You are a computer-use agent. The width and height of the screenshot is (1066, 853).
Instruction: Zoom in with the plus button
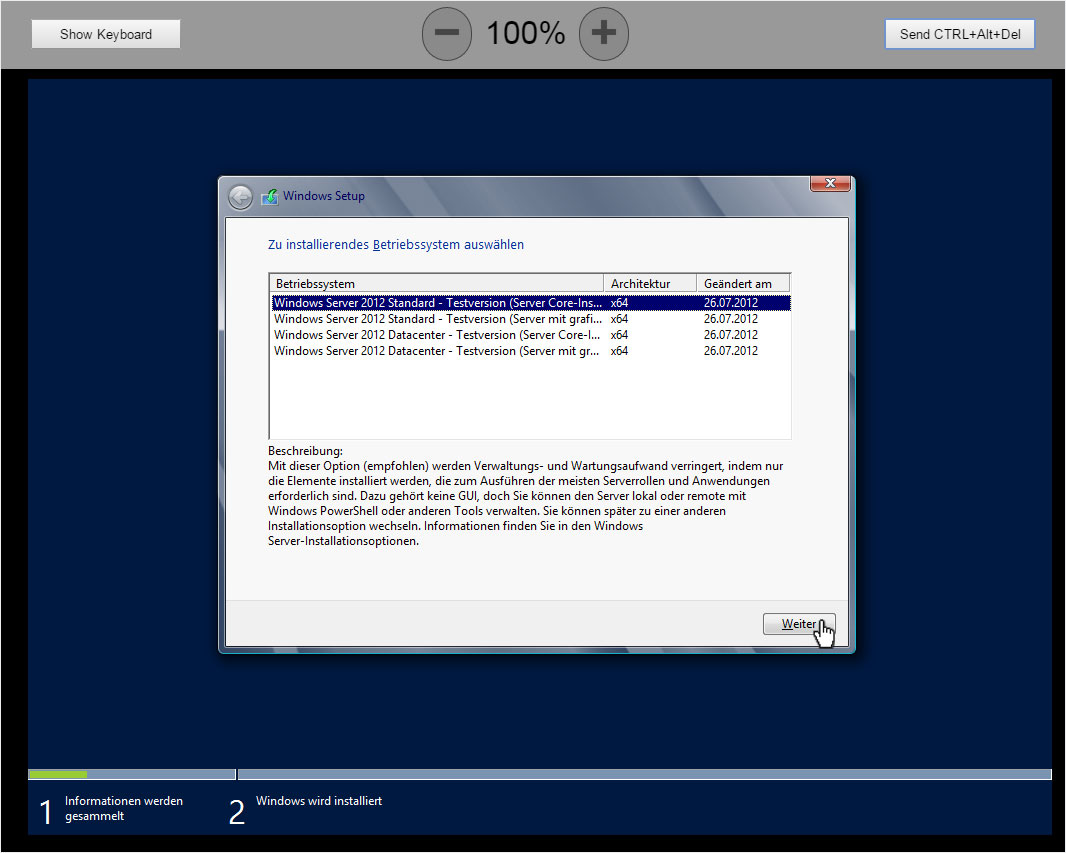click(x=604, y=33)
